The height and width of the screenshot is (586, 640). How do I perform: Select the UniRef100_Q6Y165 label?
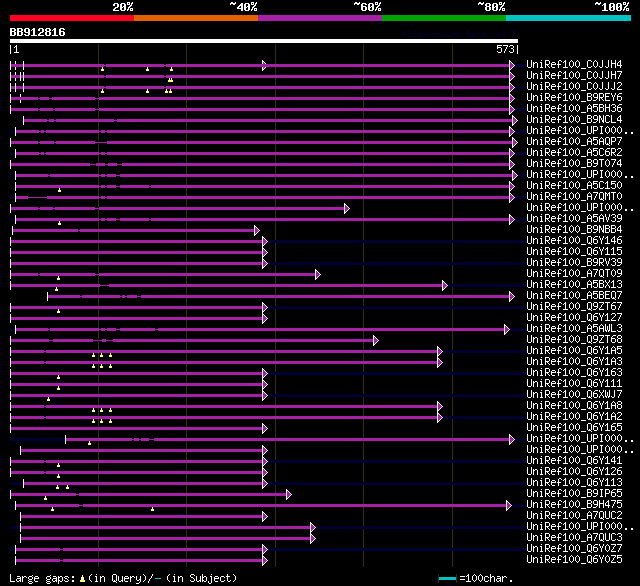click(x=574, y=428)
